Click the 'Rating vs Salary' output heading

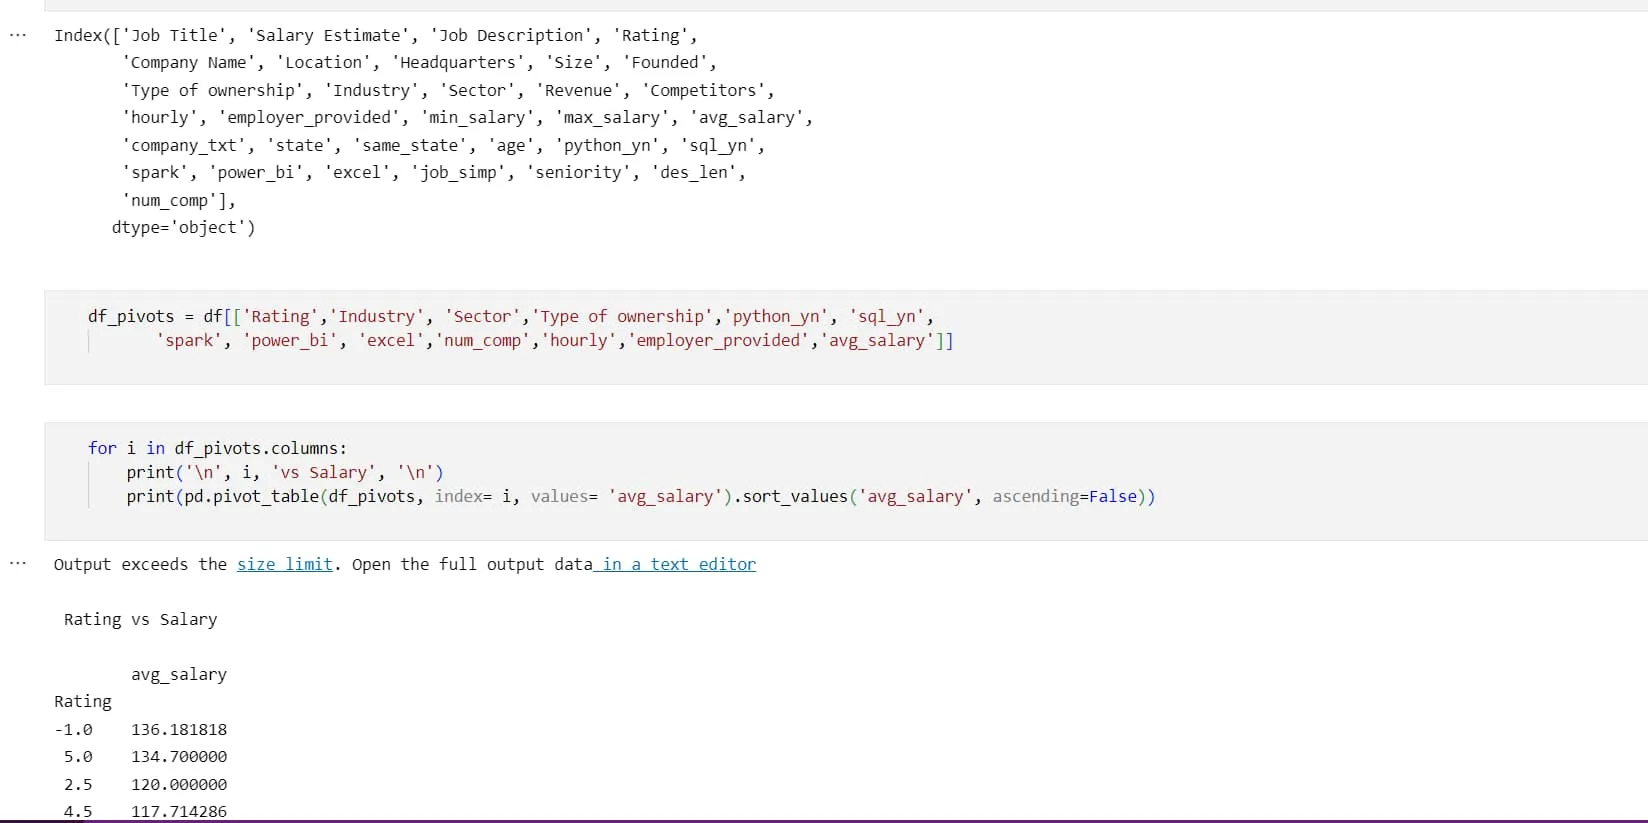pyautogui.click(x=140, y=620)
